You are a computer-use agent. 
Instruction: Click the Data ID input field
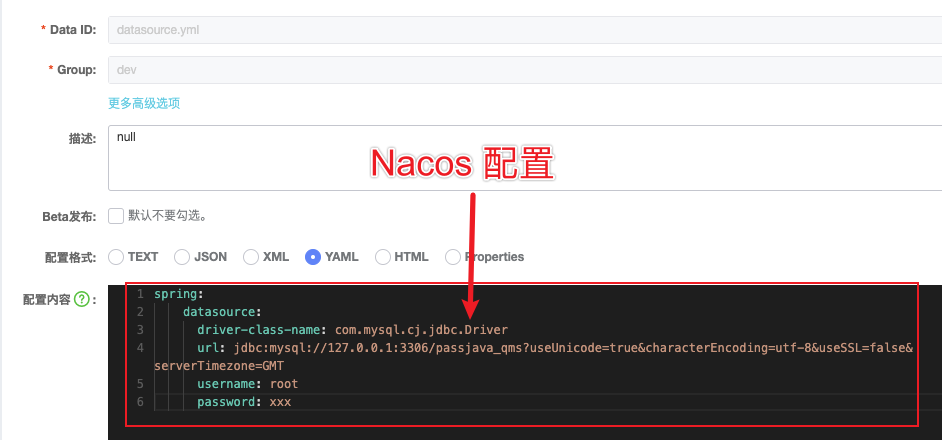pyautogui.click(x=520, y=30)
